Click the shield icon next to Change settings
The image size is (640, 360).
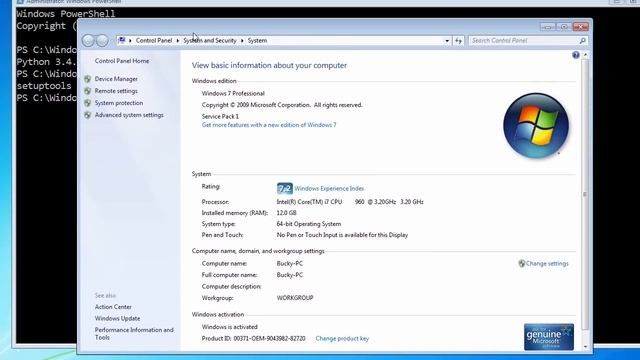pos(522,264)
